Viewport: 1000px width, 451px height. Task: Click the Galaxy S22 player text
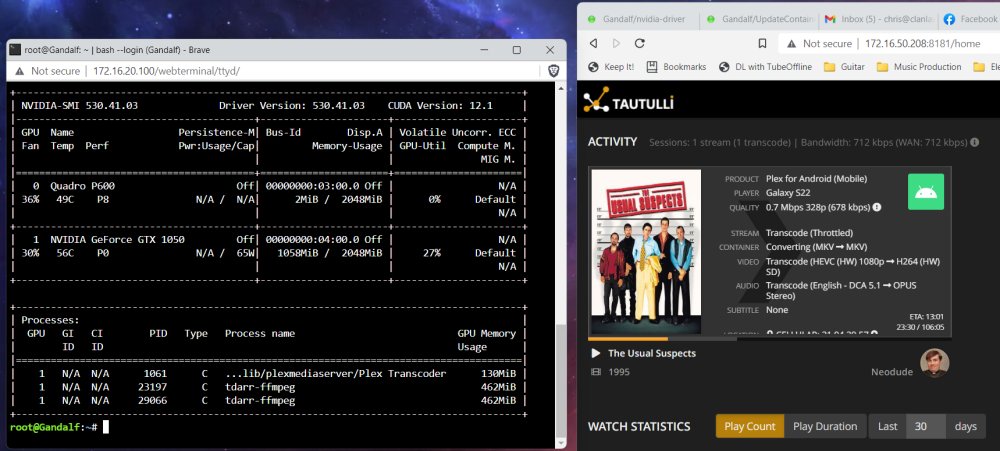pos(788,193)
